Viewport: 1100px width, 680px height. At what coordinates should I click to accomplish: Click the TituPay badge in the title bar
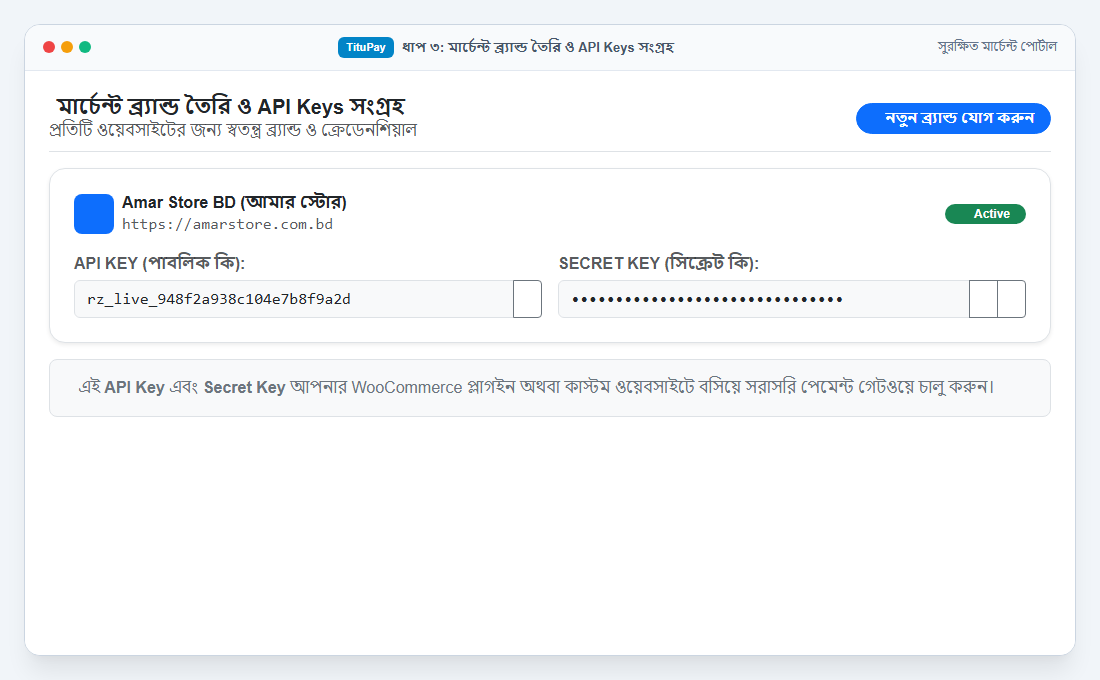(x=365, y=47)
